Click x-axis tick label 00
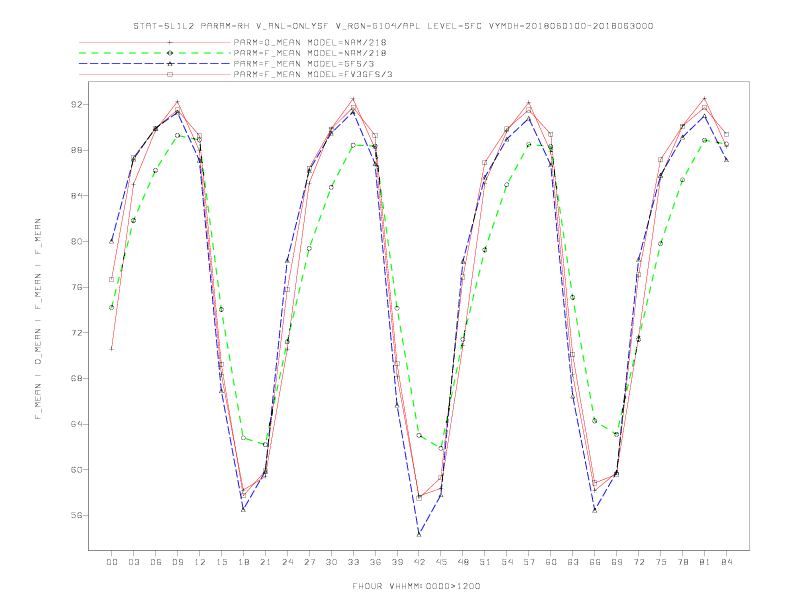 tap(112, 562)
